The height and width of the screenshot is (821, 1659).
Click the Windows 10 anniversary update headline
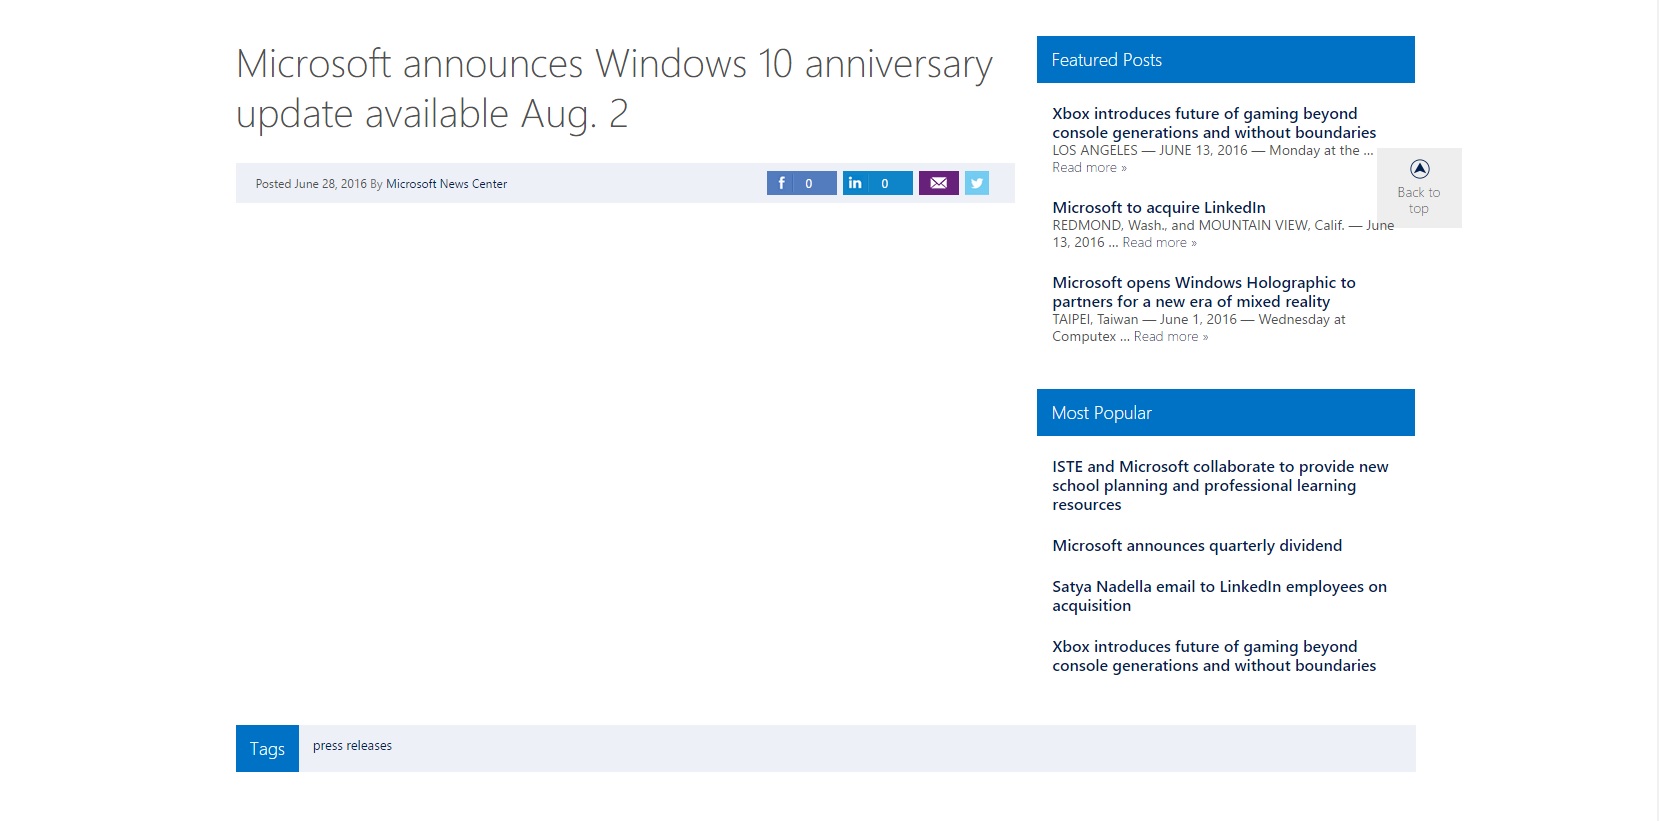pos(614,89)
